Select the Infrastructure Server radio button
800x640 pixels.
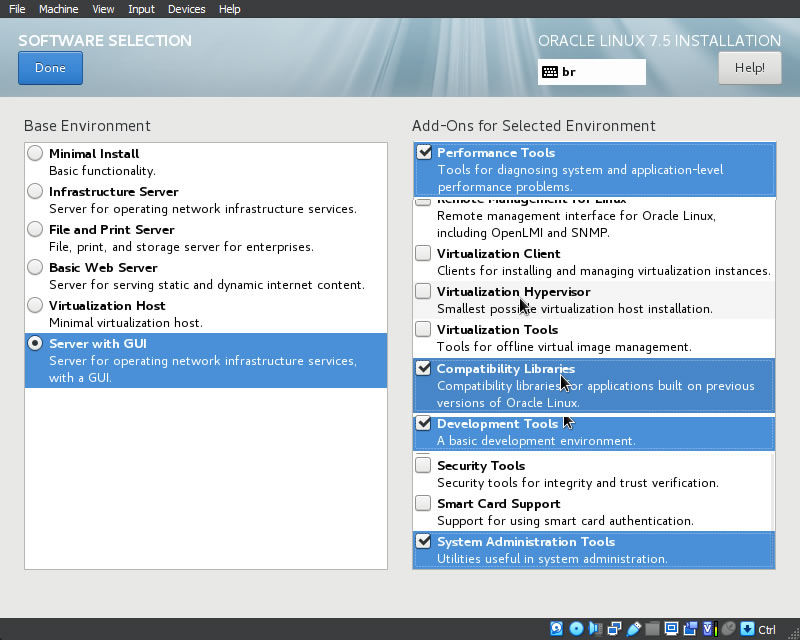[x=35, y=191]
